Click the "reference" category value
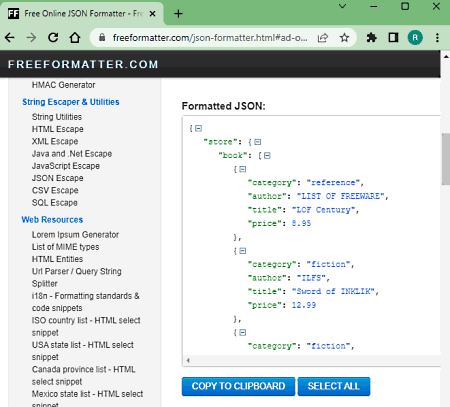This screenshot has width=450, height=407. (x=333, y=183)
